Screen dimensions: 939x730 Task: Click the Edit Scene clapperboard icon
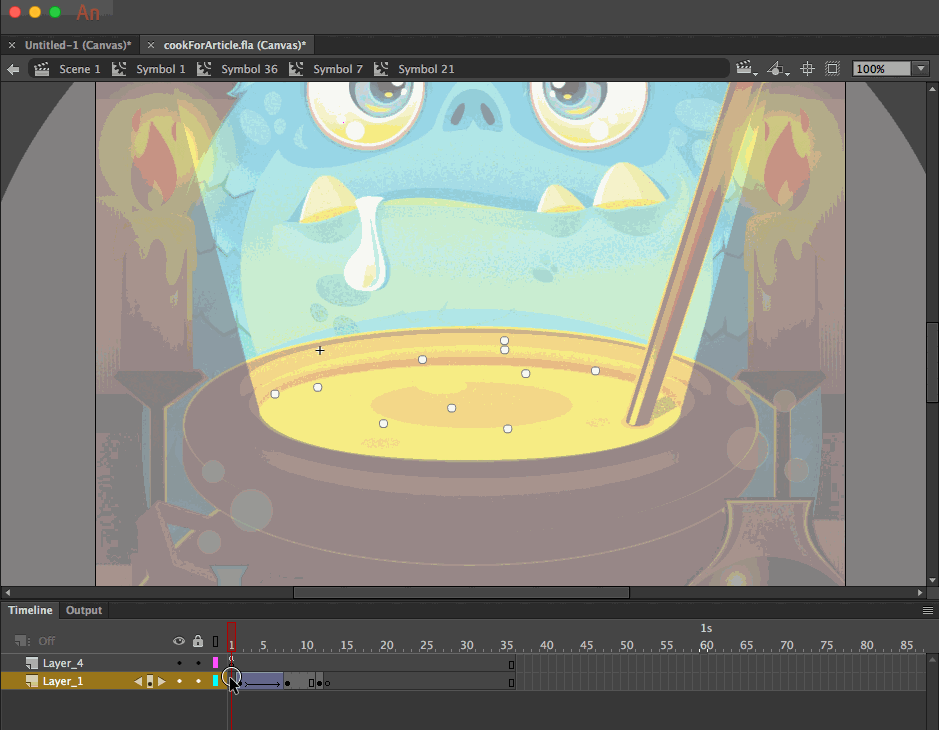(745, 66)
